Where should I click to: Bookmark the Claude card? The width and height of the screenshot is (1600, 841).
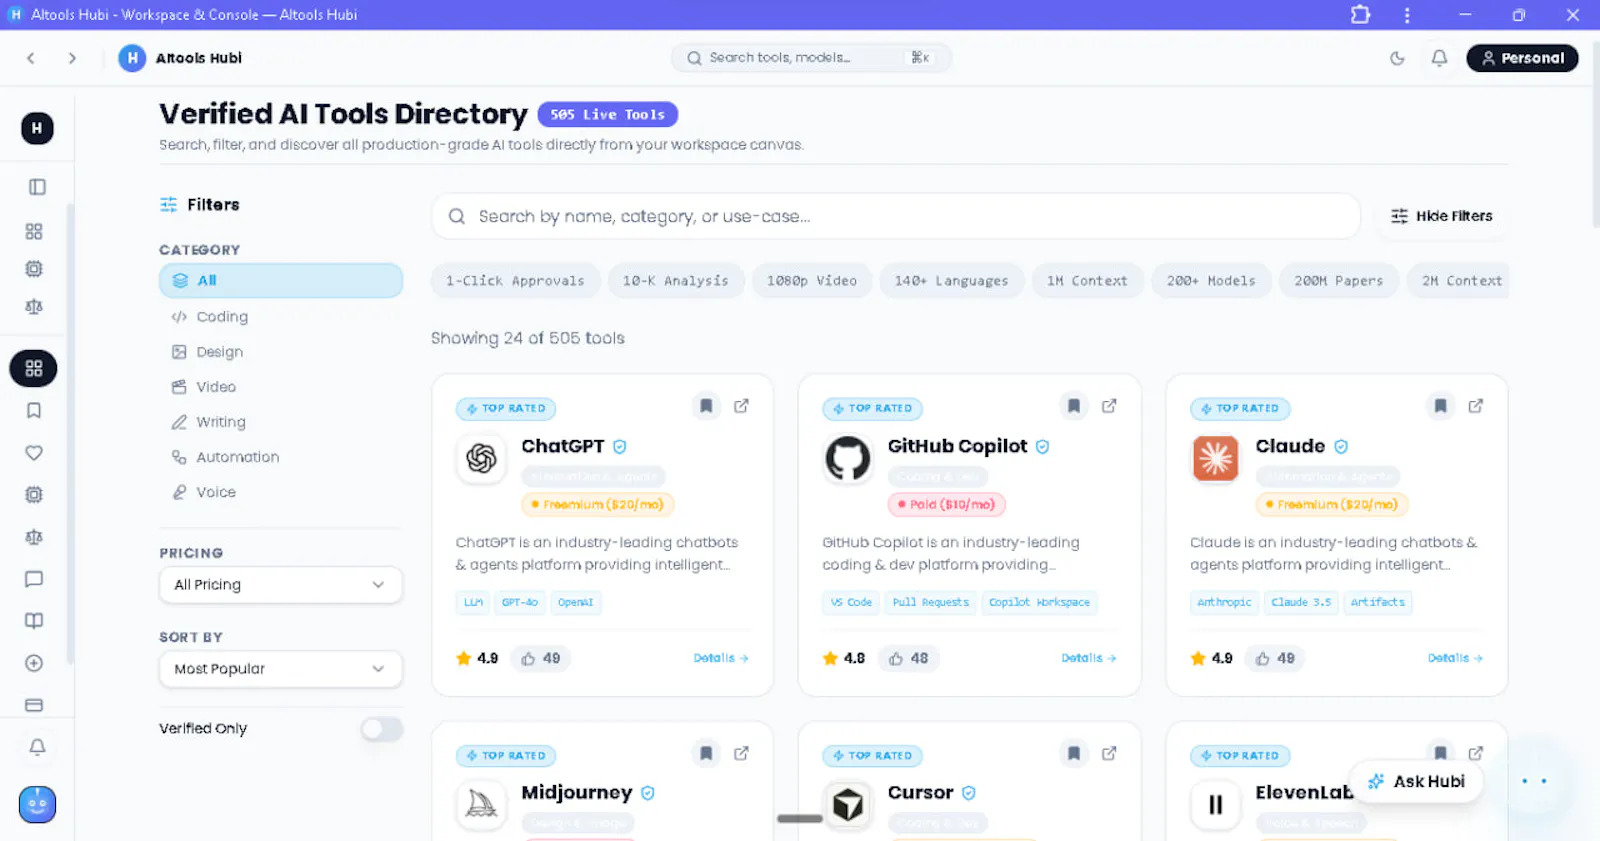(1440, 406)
